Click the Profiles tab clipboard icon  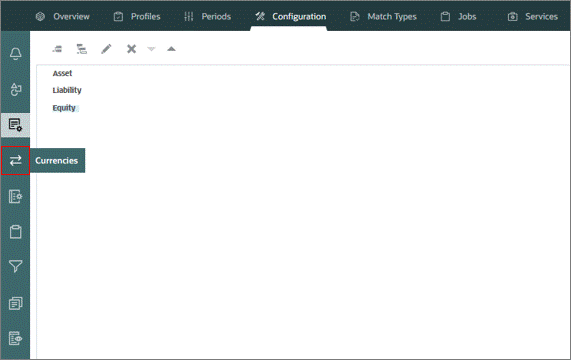pos(118,16)
